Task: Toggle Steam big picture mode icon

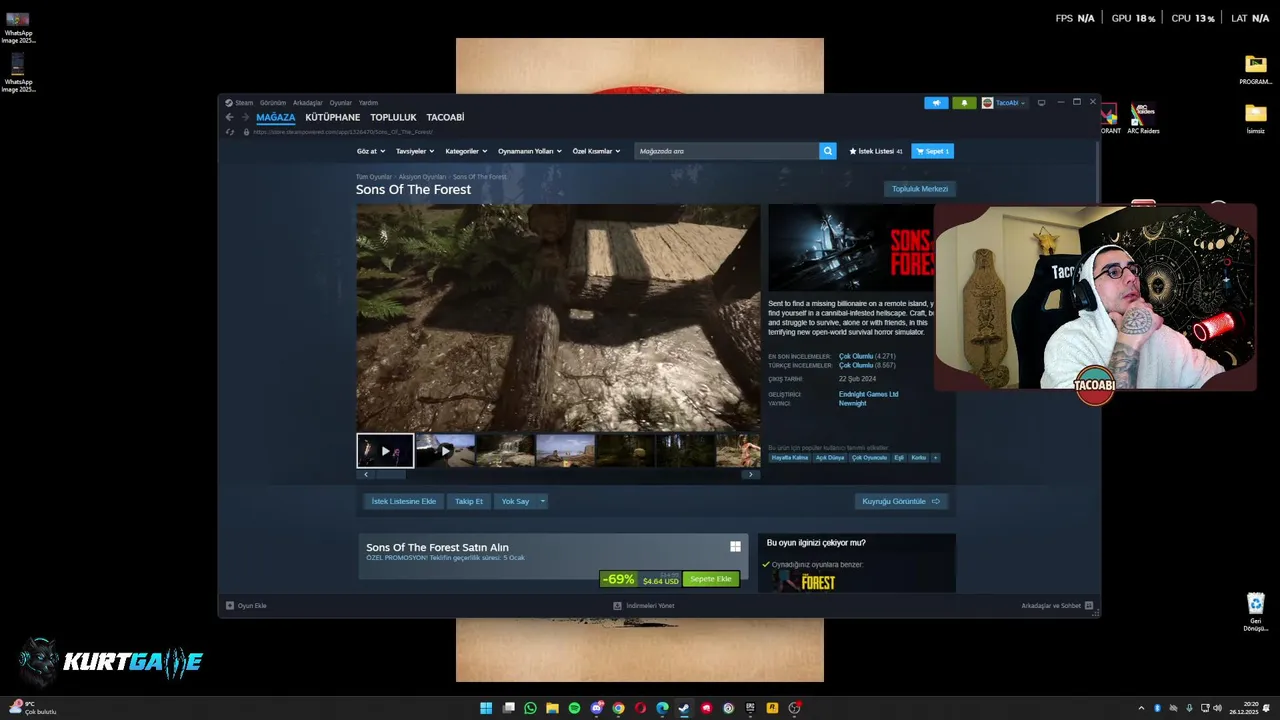Action: coord(1041,102)
